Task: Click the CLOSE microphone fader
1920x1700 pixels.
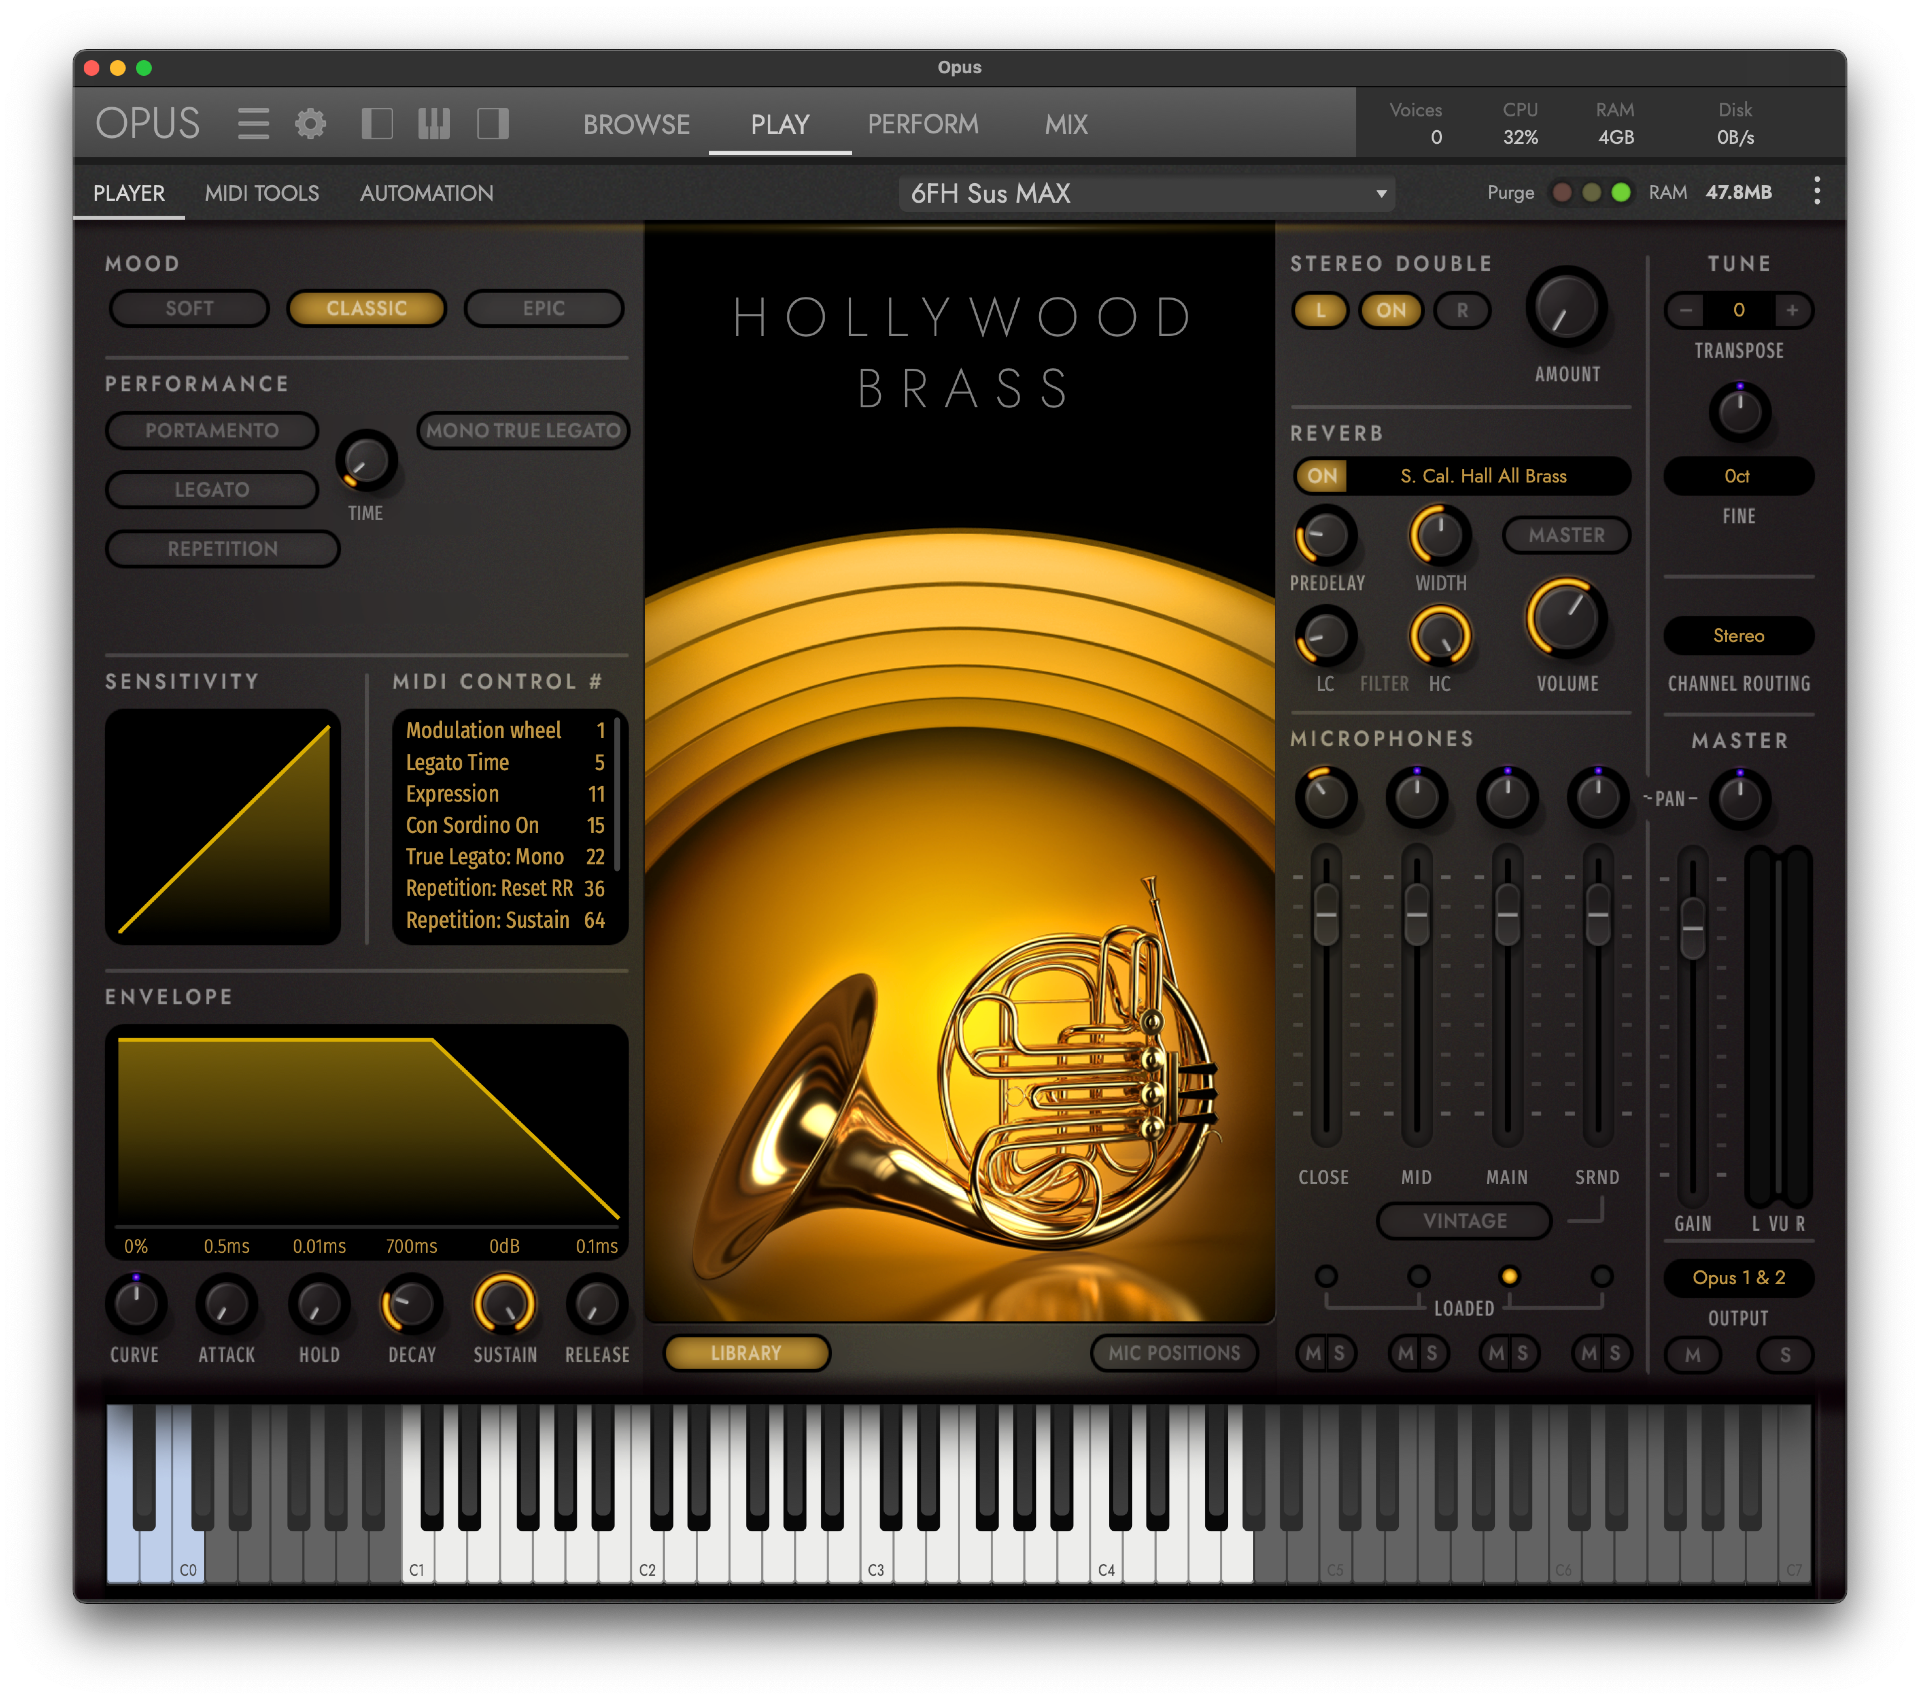Action: coord(1326,914)
